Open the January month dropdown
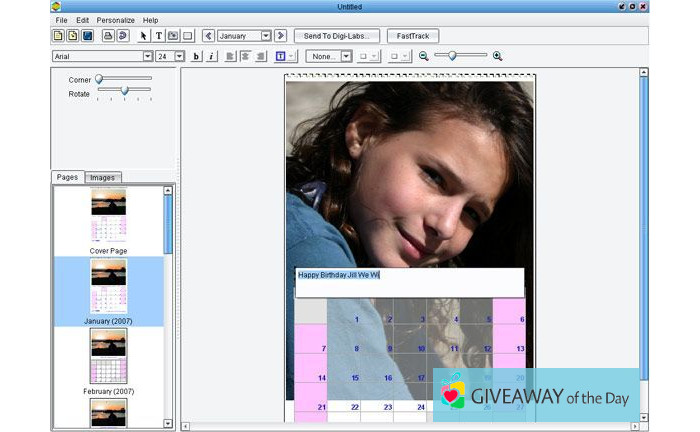The width and height of the screenshot is (700, 432). tap(266, 36)
